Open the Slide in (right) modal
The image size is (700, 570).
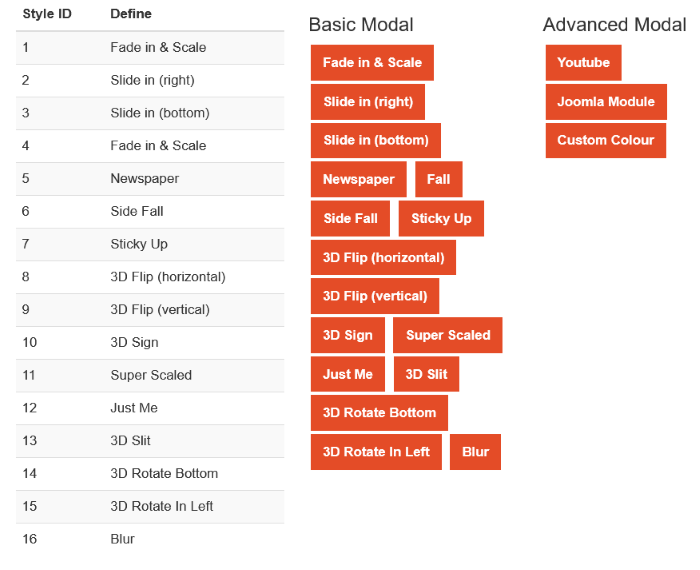pos(368,102)
